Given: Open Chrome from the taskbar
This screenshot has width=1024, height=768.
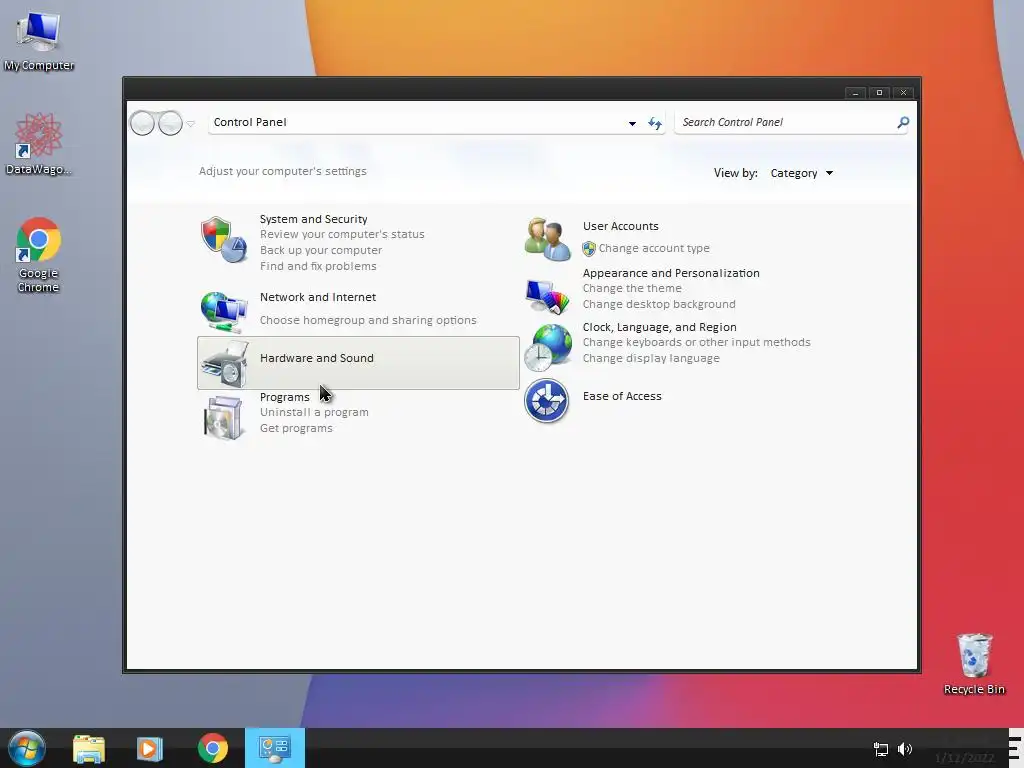Looking at the screenshot, I should point(213,748).
